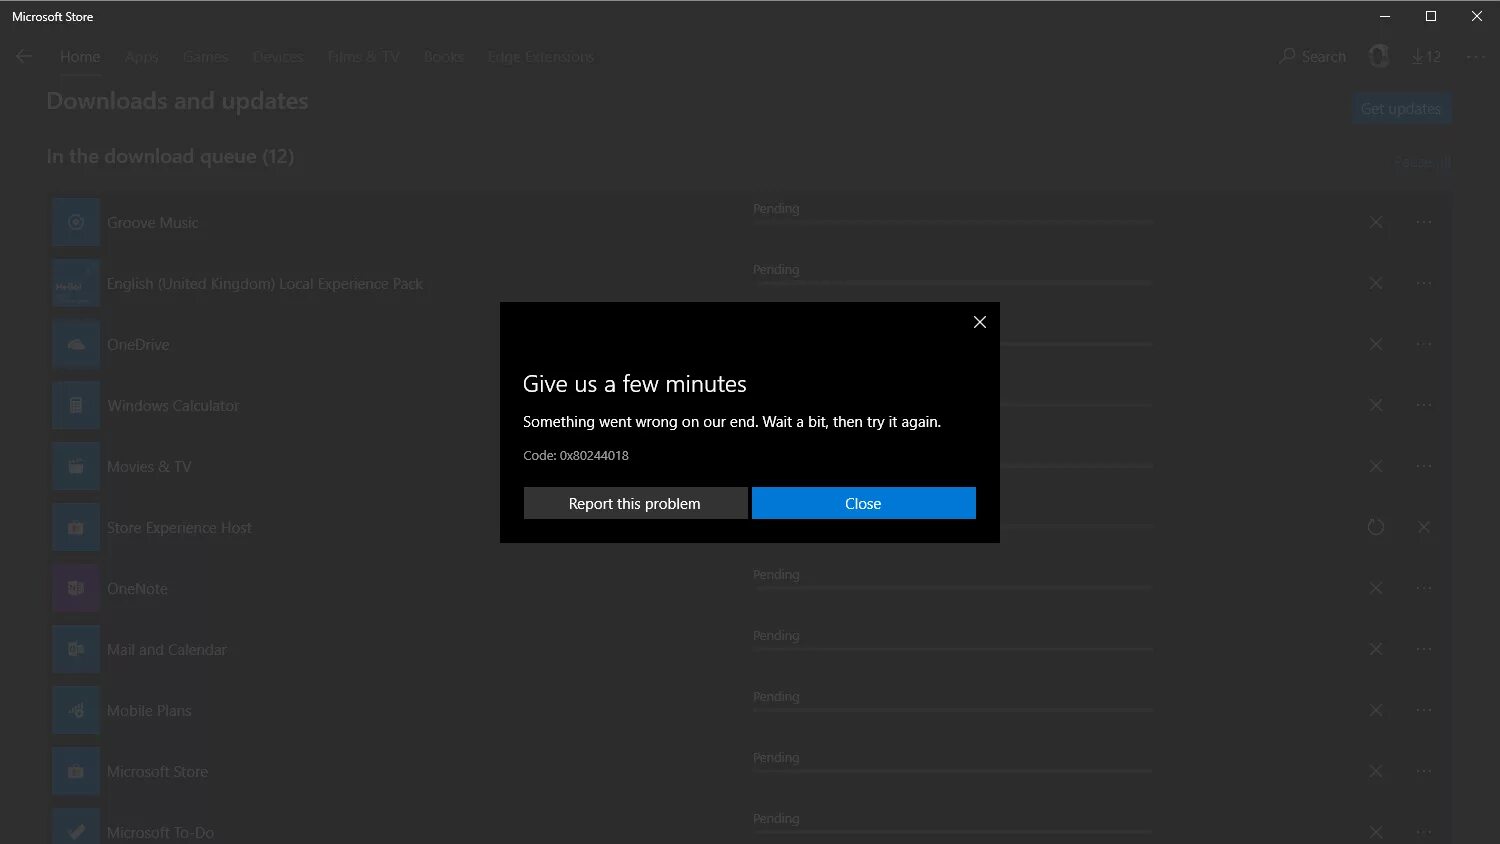This screenshot has height=844, width=1500.
Task: Maximize the Microsoft Store window
Action: click(1431, 16)
